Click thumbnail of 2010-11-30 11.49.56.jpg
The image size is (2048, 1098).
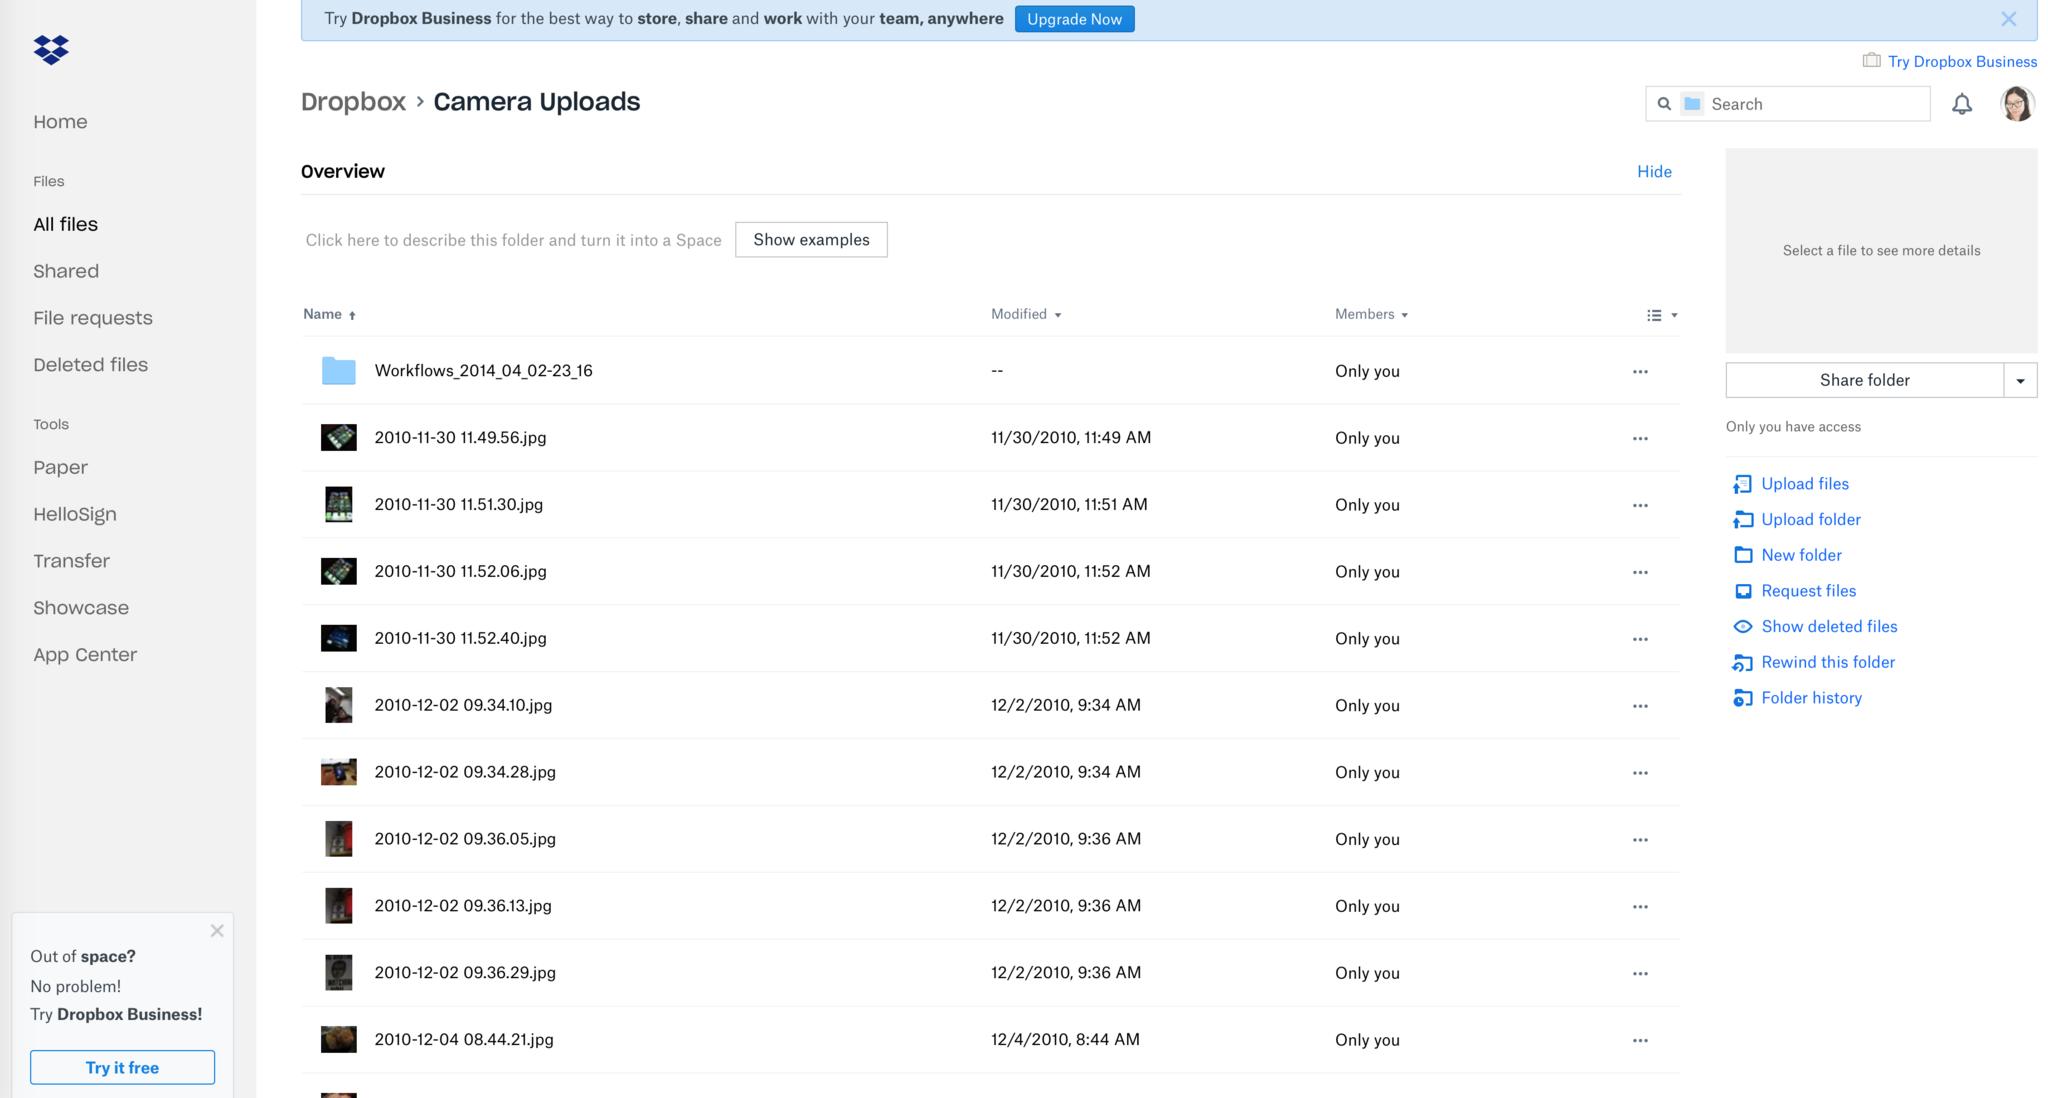coord(338,438)
